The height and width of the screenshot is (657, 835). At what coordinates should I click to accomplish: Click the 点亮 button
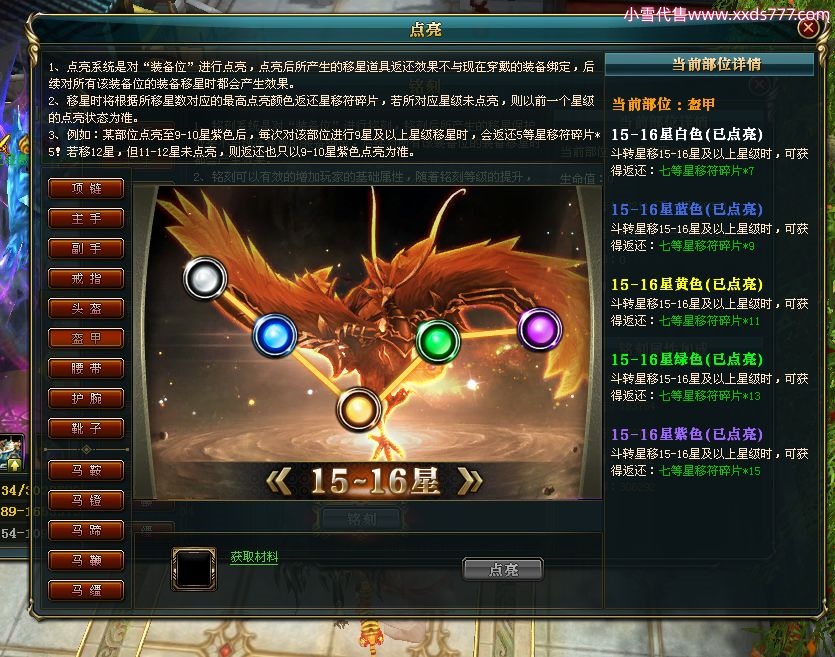(503, 570)
